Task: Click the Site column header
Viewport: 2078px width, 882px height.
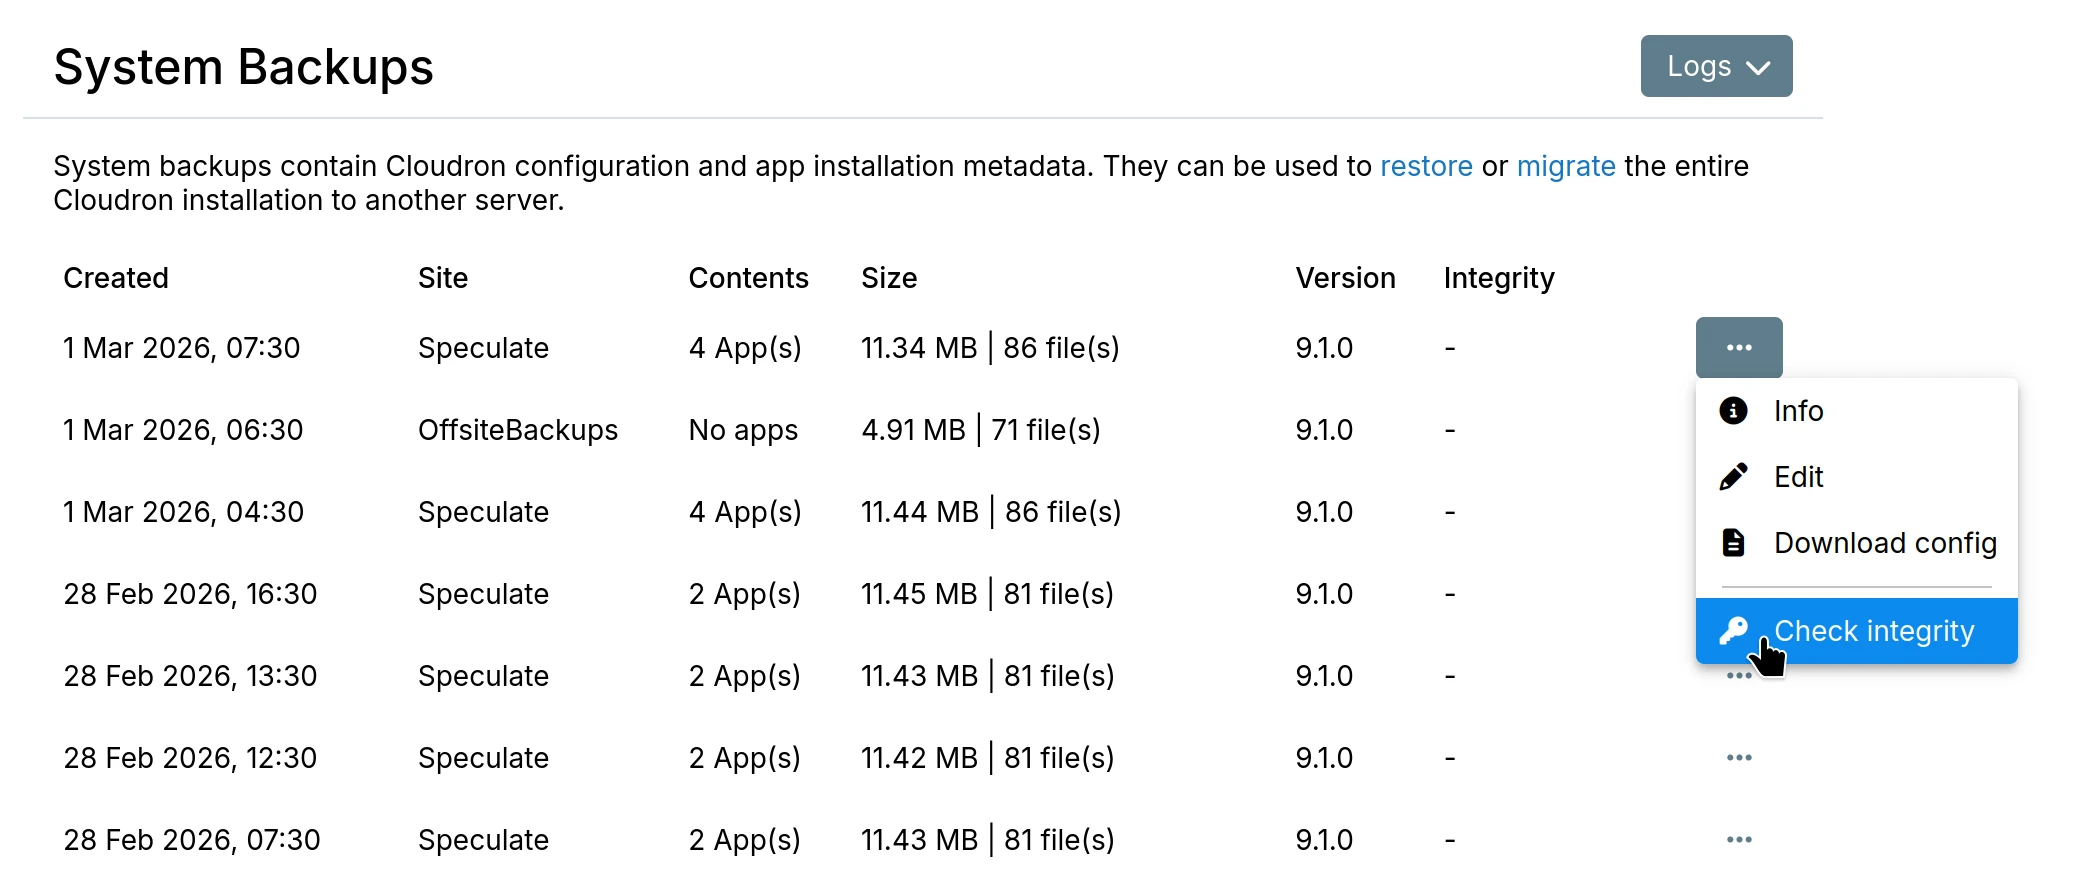Action: click(442, 278)
